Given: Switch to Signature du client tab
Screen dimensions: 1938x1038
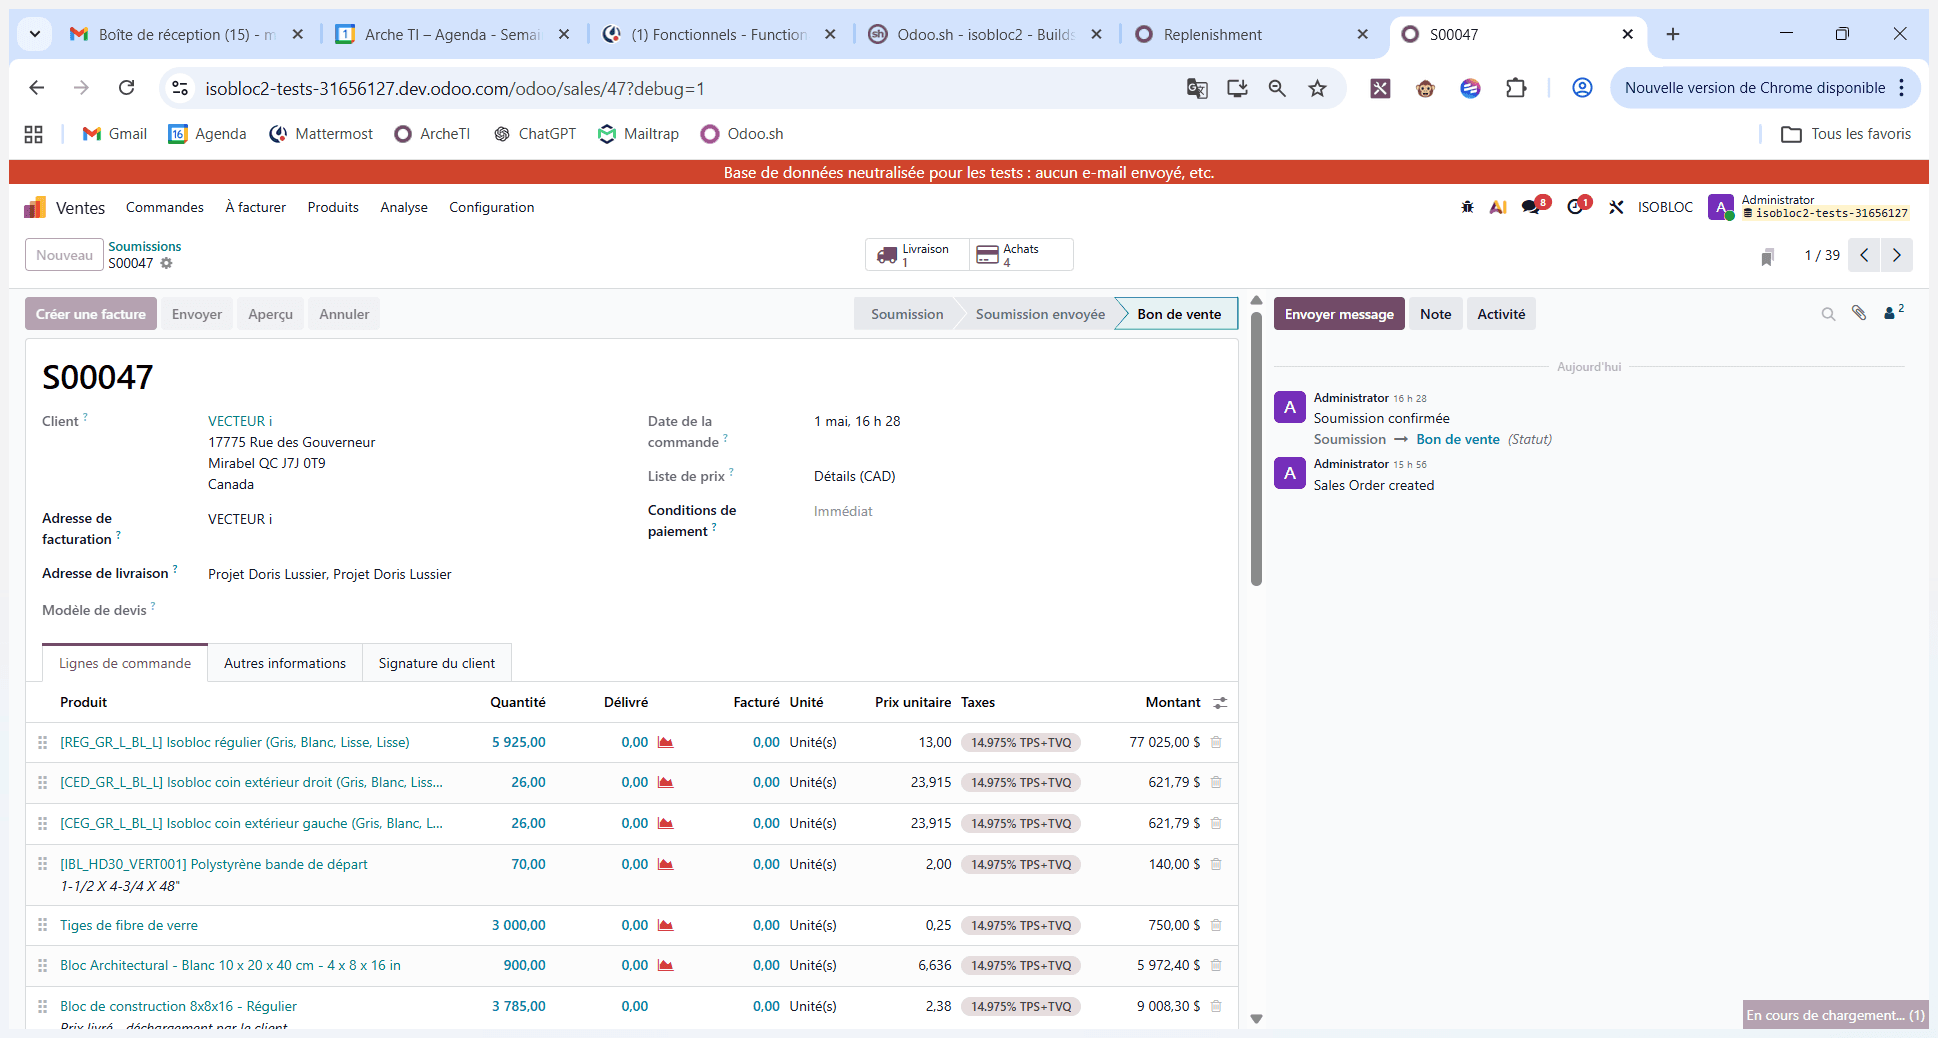Looking at the screenshot, I should point(437,663).
